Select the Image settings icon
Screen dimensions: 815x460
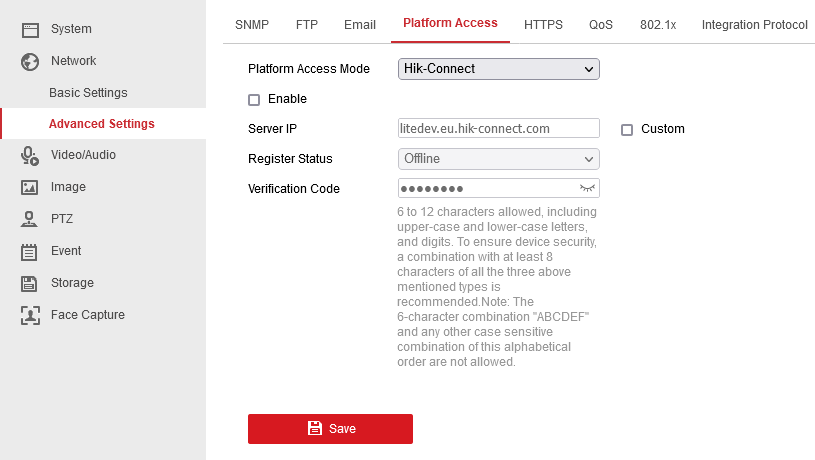click(30, 187)
